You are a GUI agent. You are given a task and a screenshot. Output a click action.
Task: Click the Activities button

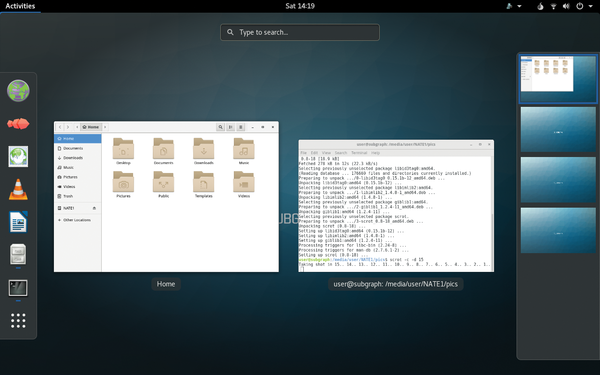(20, 6)
